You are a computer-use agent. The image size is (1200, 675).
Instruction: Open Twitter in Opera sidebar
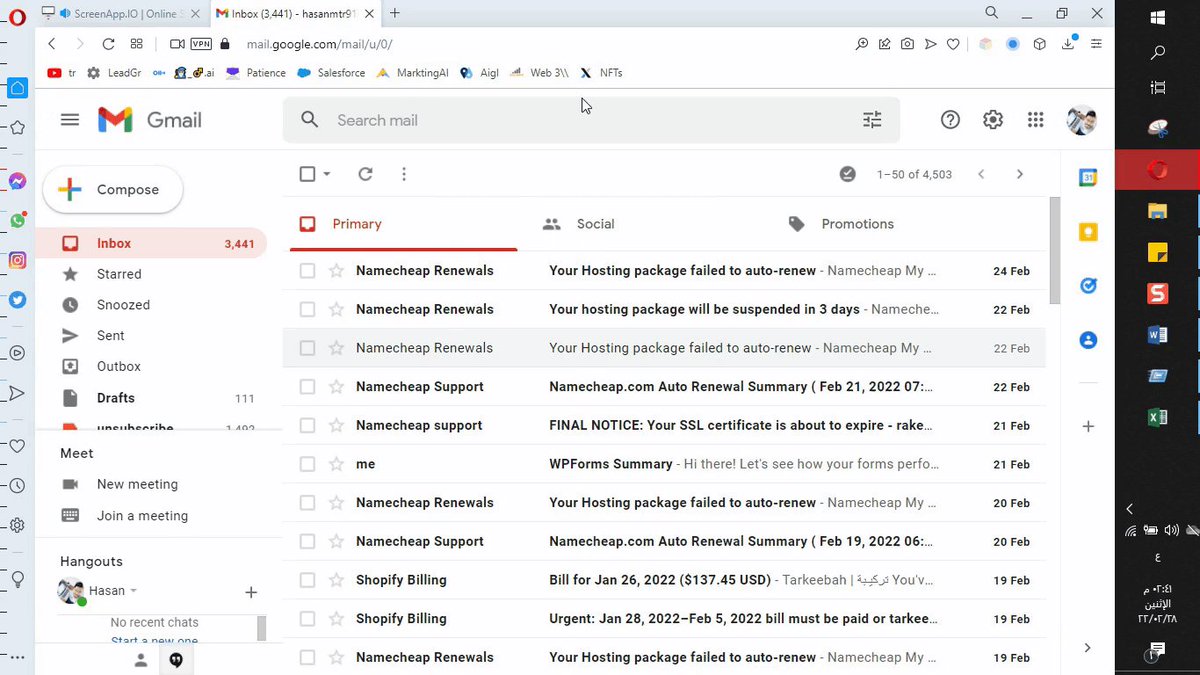pyautogui.click(x=17, y=299)
